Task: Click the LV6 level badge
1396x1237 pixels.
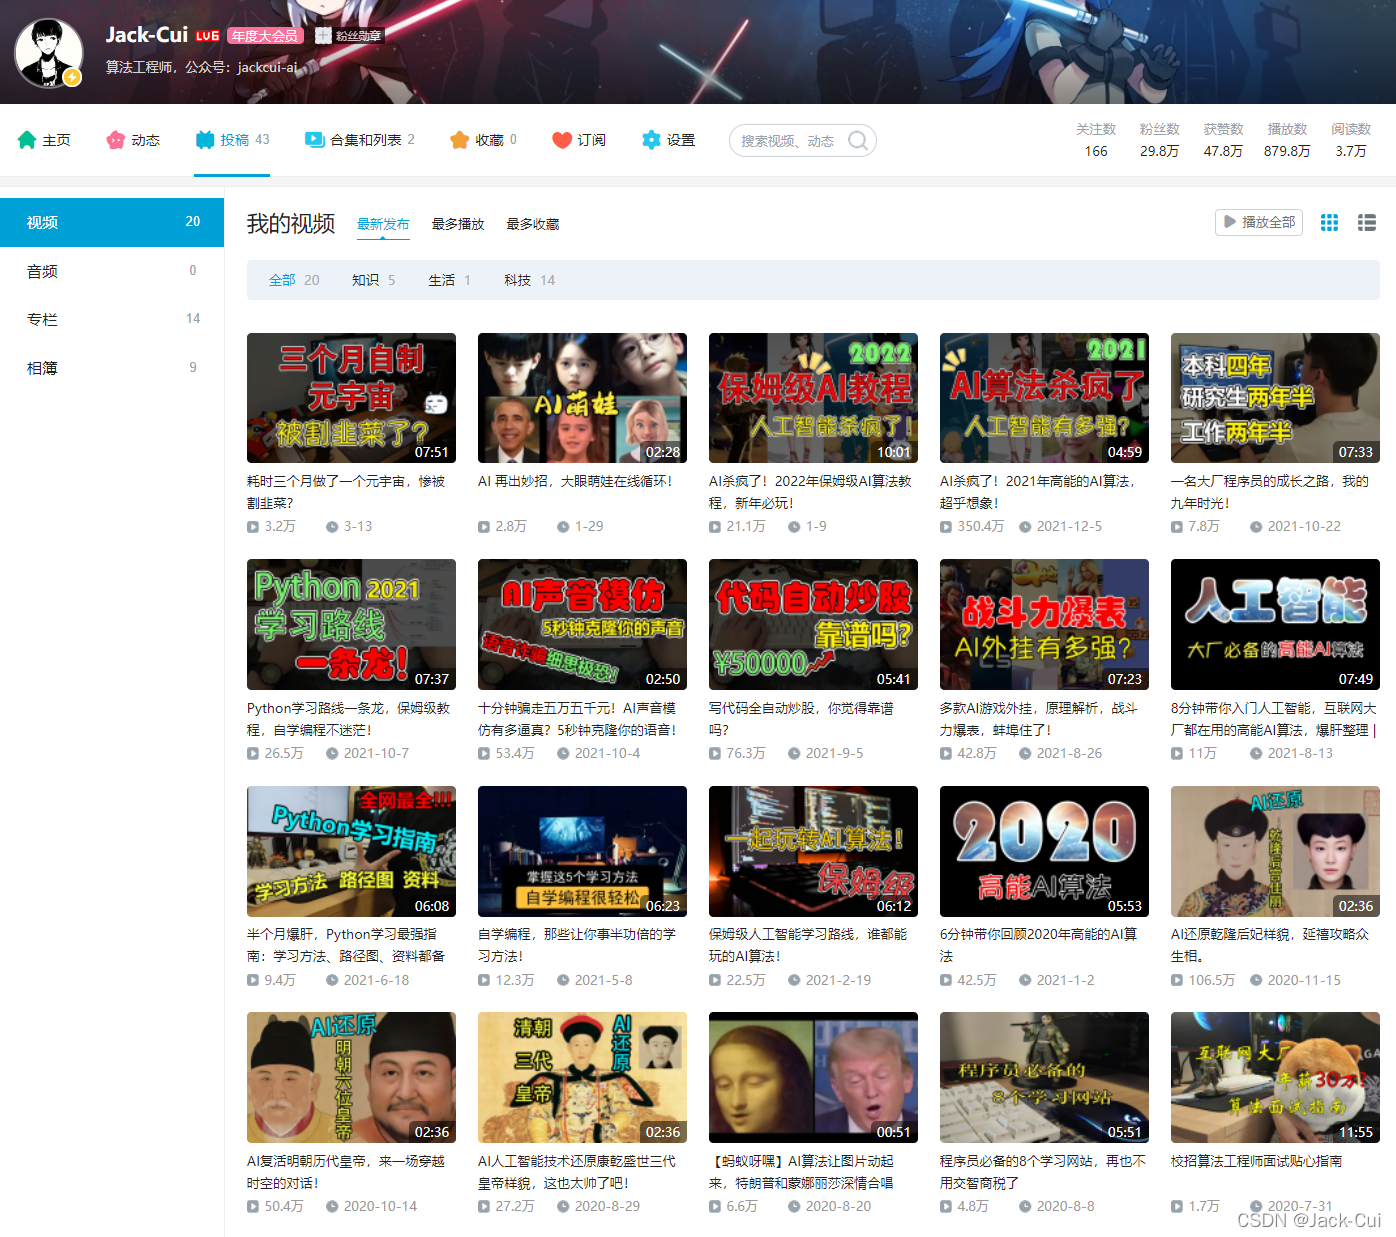Action: pos(207,36)
